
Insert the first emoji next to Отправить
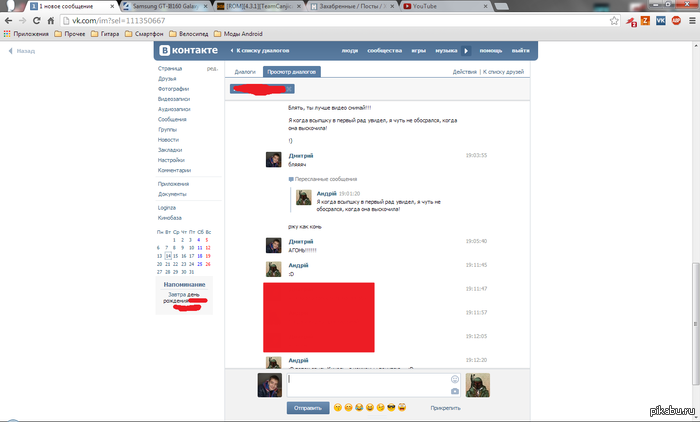[x=338, y=408]
